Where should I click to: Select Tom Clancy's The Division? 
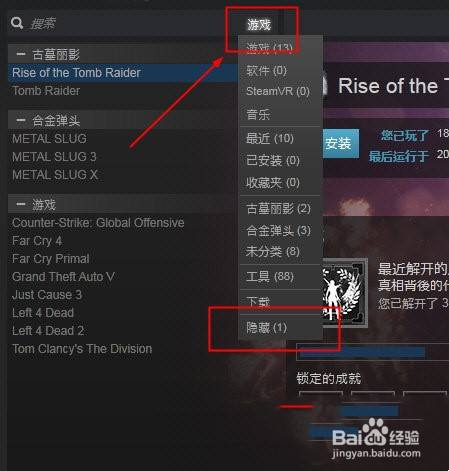pyautogui.click(x=82, y=349)
